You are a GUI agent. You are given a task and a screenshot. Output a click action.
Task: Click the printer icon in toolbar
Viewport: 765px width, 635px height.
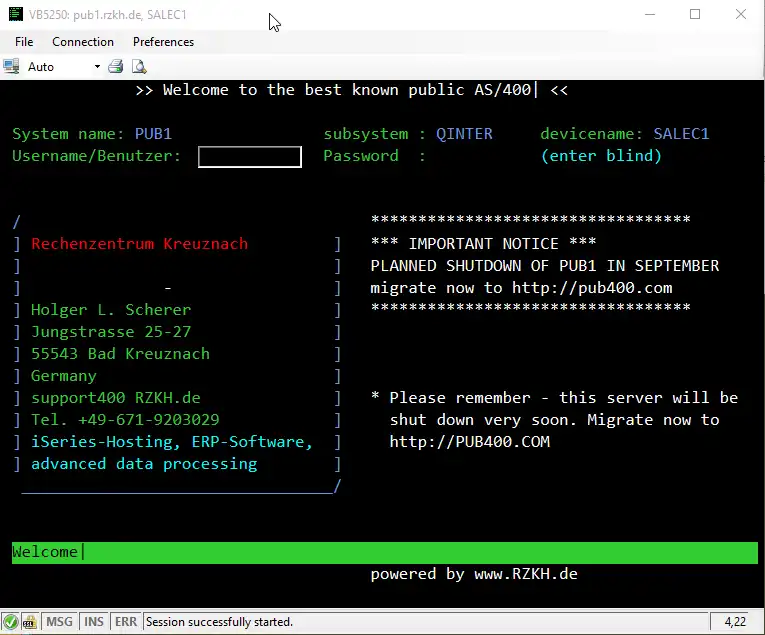116,66
